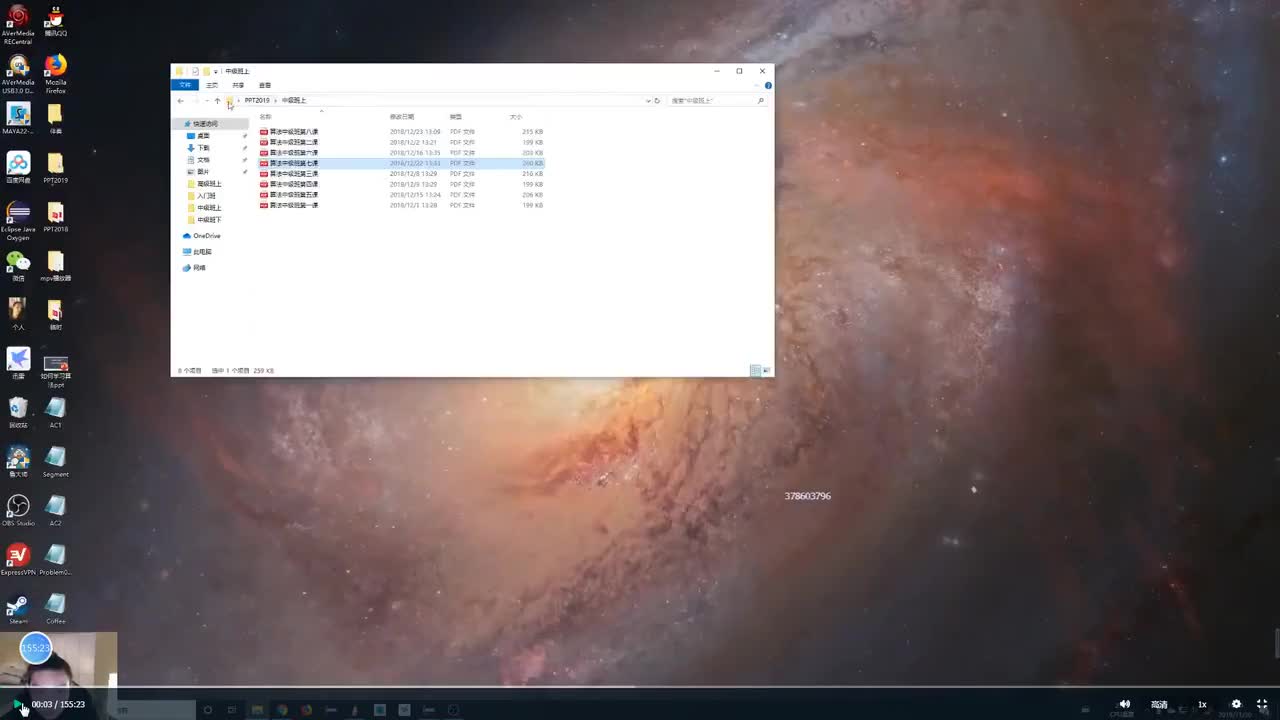Select the 鲁大师 desktop shortcut
1280x720 pixels.
point(18,461)
